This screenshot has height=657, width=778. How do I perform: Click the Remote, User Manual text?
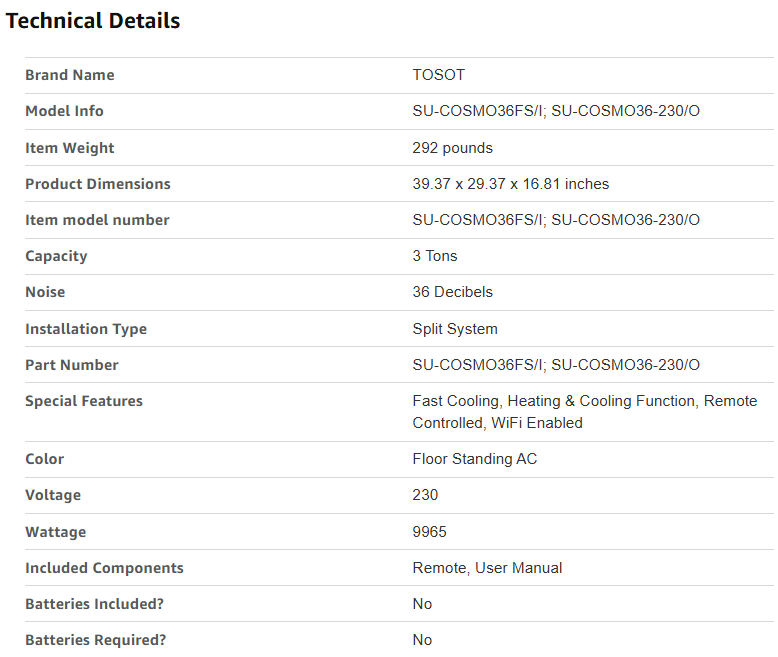point(488,568)
